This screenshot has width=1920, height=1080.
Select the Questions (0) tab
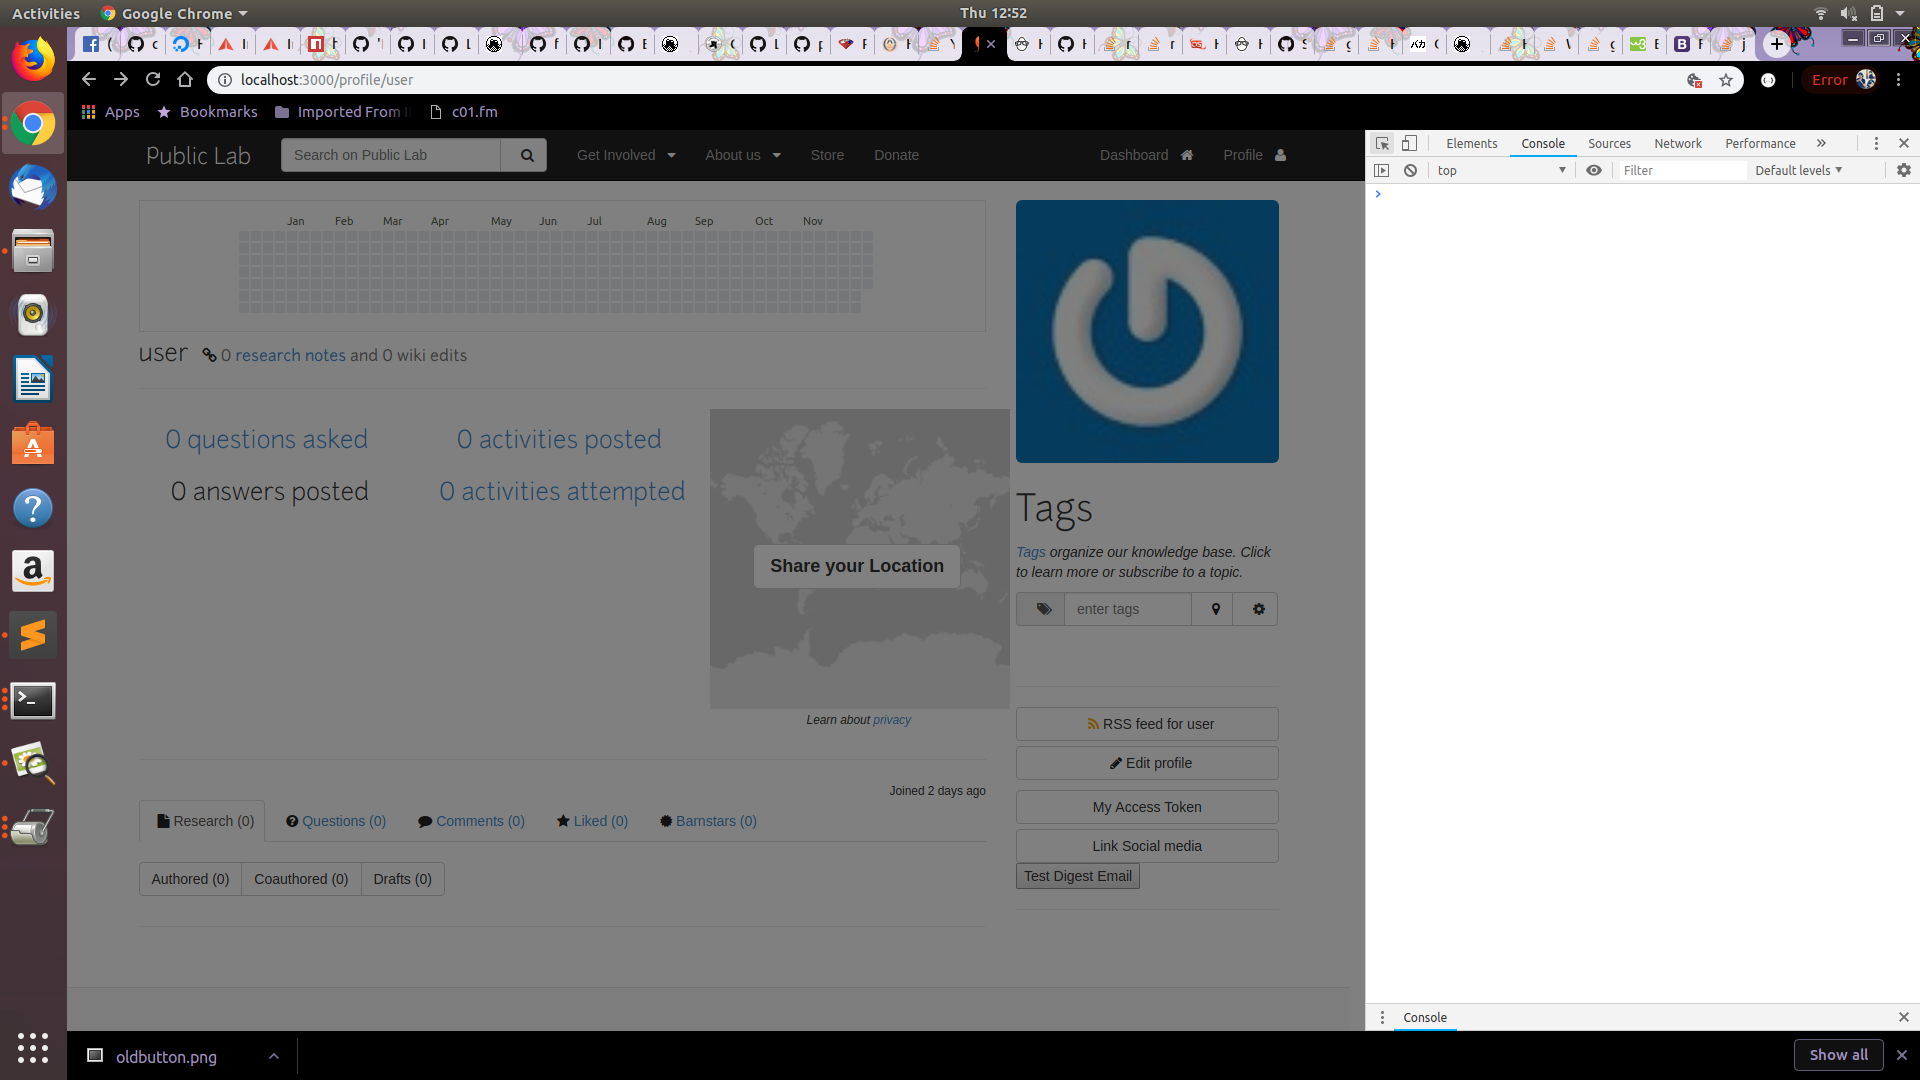tap(336, 821)
